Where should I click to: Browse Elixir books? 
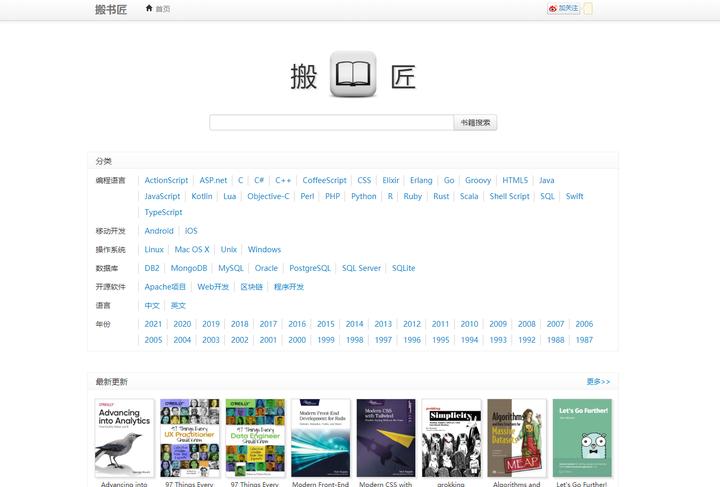click(x=391, y=180)
